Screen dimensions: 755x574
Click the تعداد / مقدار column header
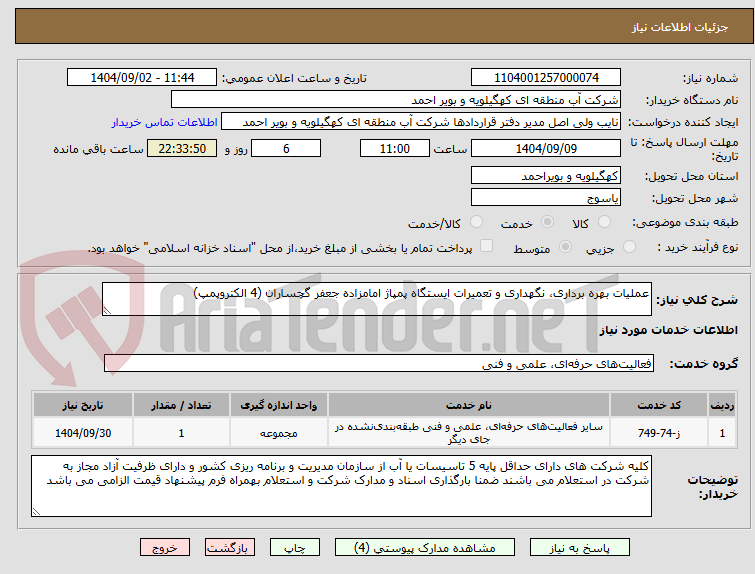click(x=181, y=405)
